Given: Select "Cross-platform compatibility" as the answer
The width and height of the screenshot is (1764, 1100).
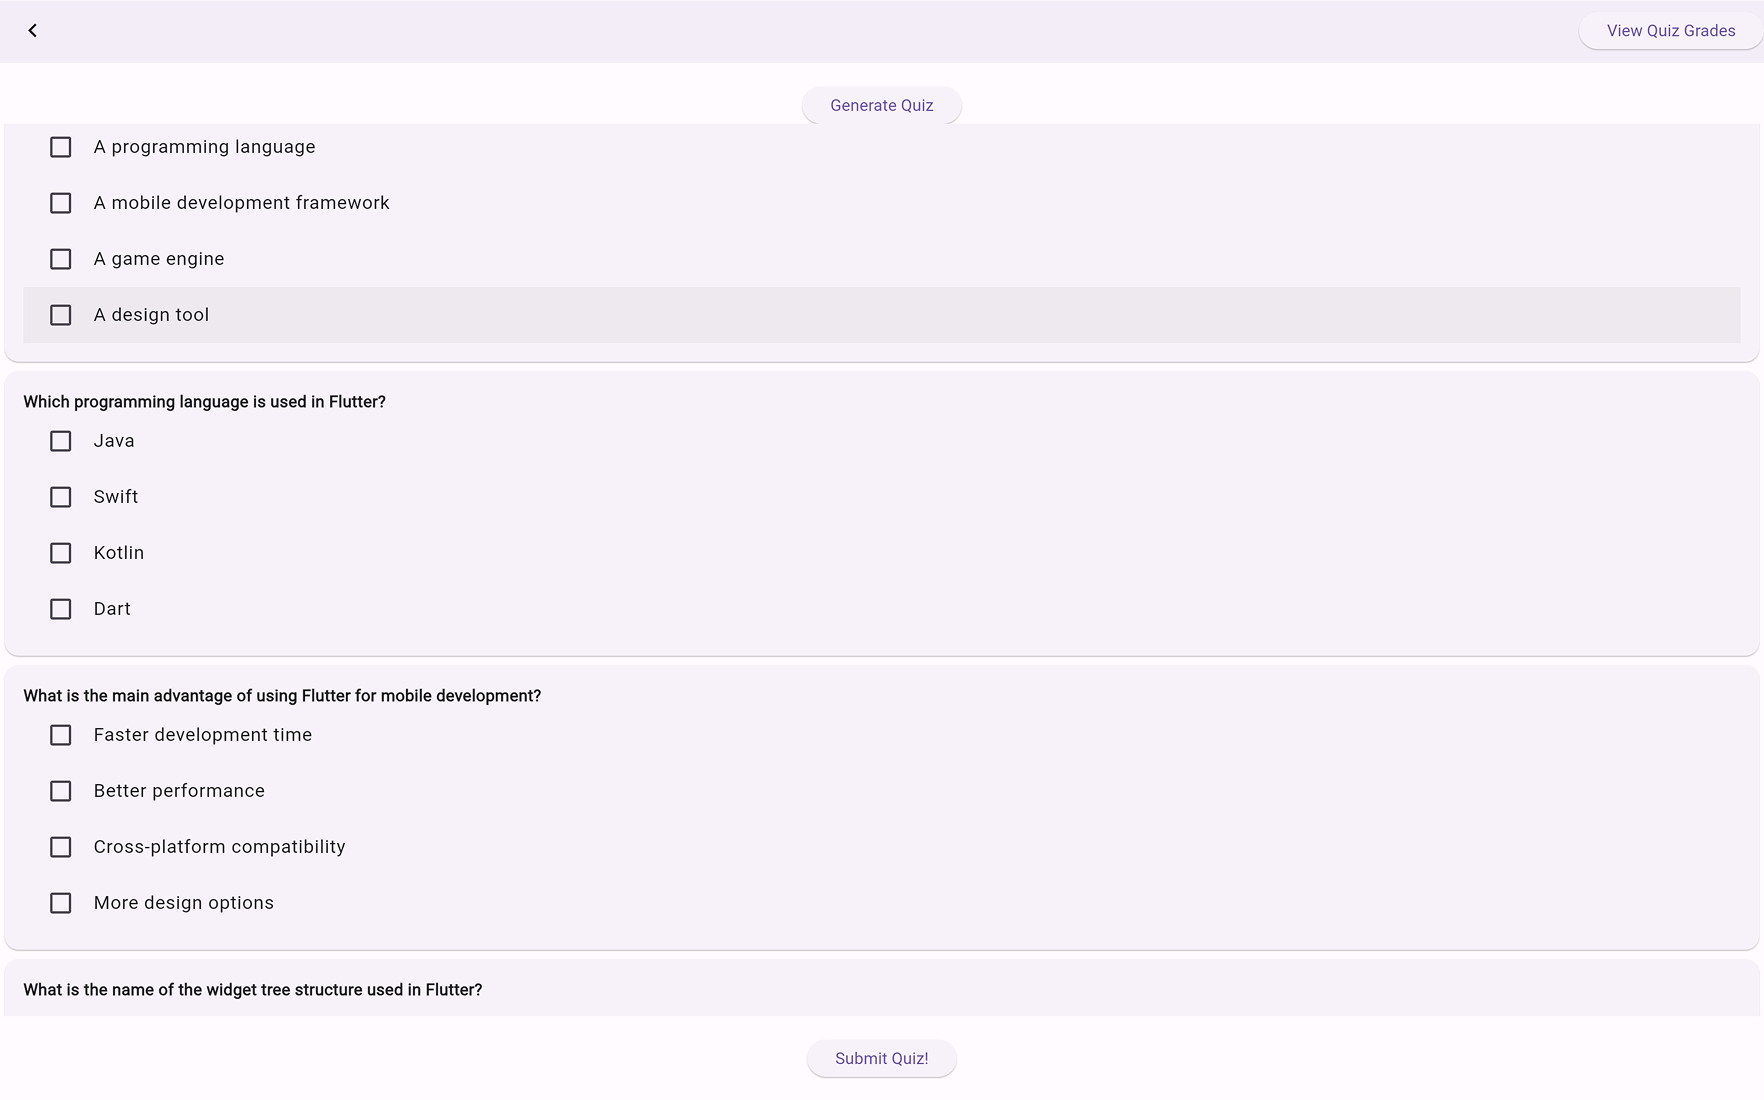Looking at the screenshot, I should click(x=61, y=846).
